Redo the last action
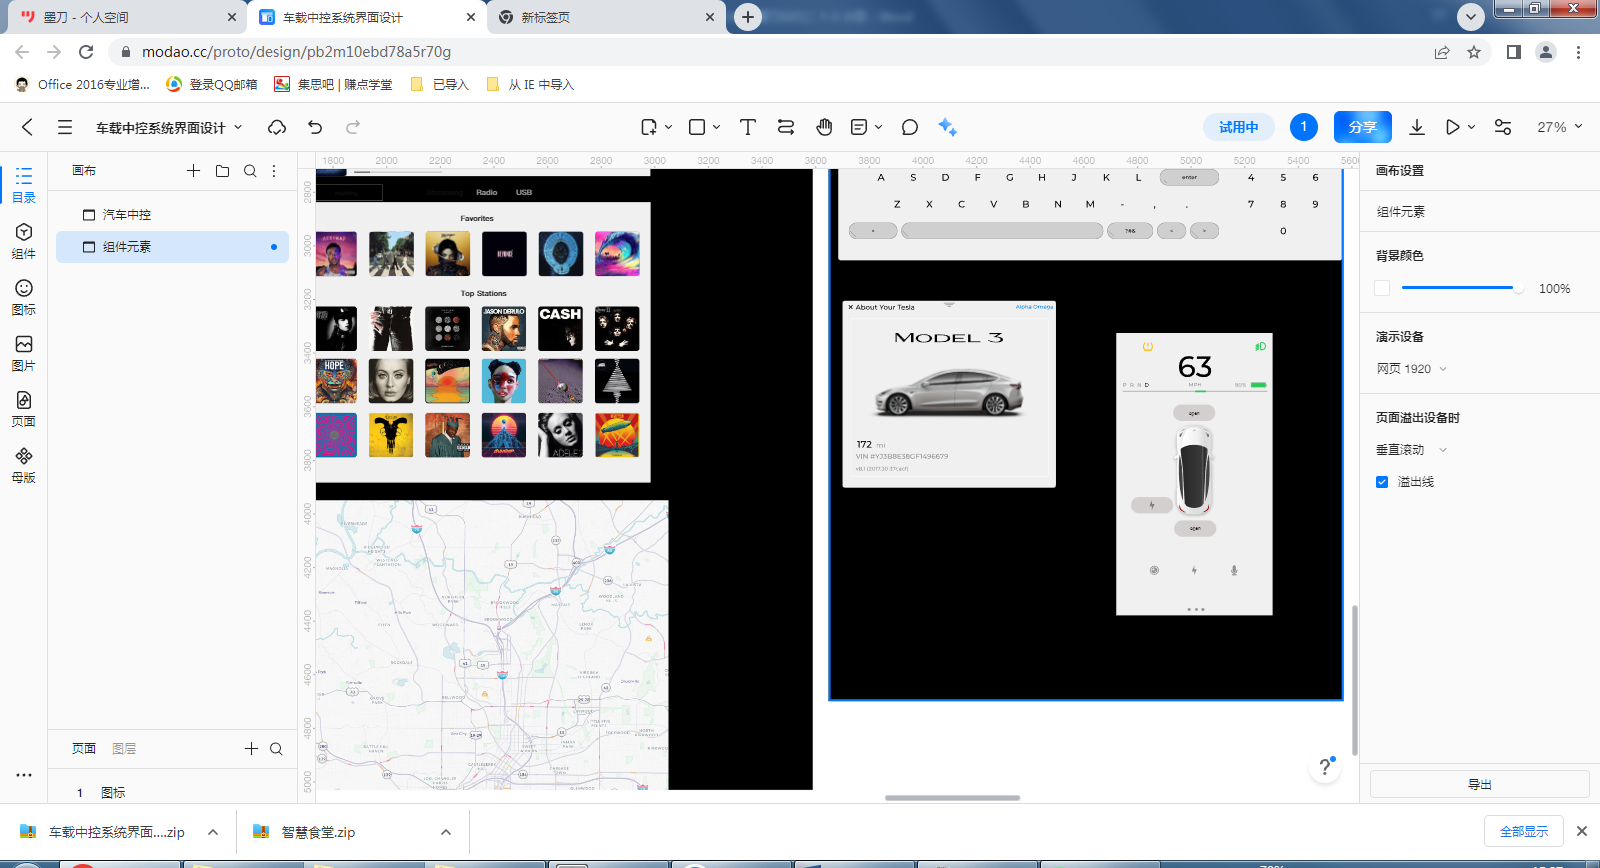The height and width of the screenshot is (868, 1600). point(353,127)
